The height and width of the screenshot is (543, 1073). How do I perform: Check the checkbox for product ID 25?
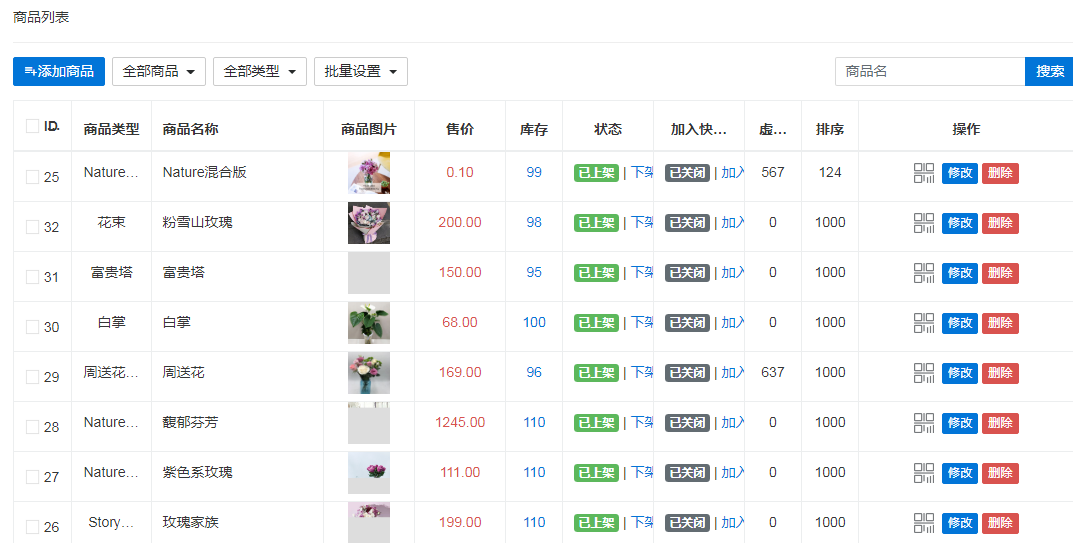click(32, 177)
